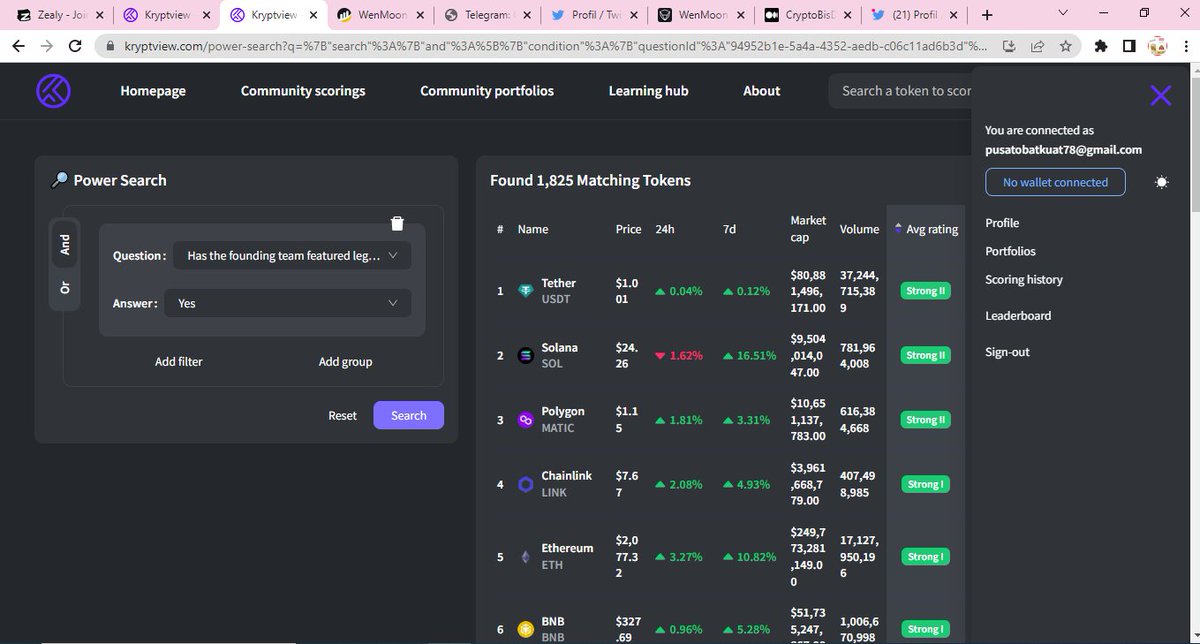
Task: Bookmark this page with star icon
Action: coord(1066,46)
